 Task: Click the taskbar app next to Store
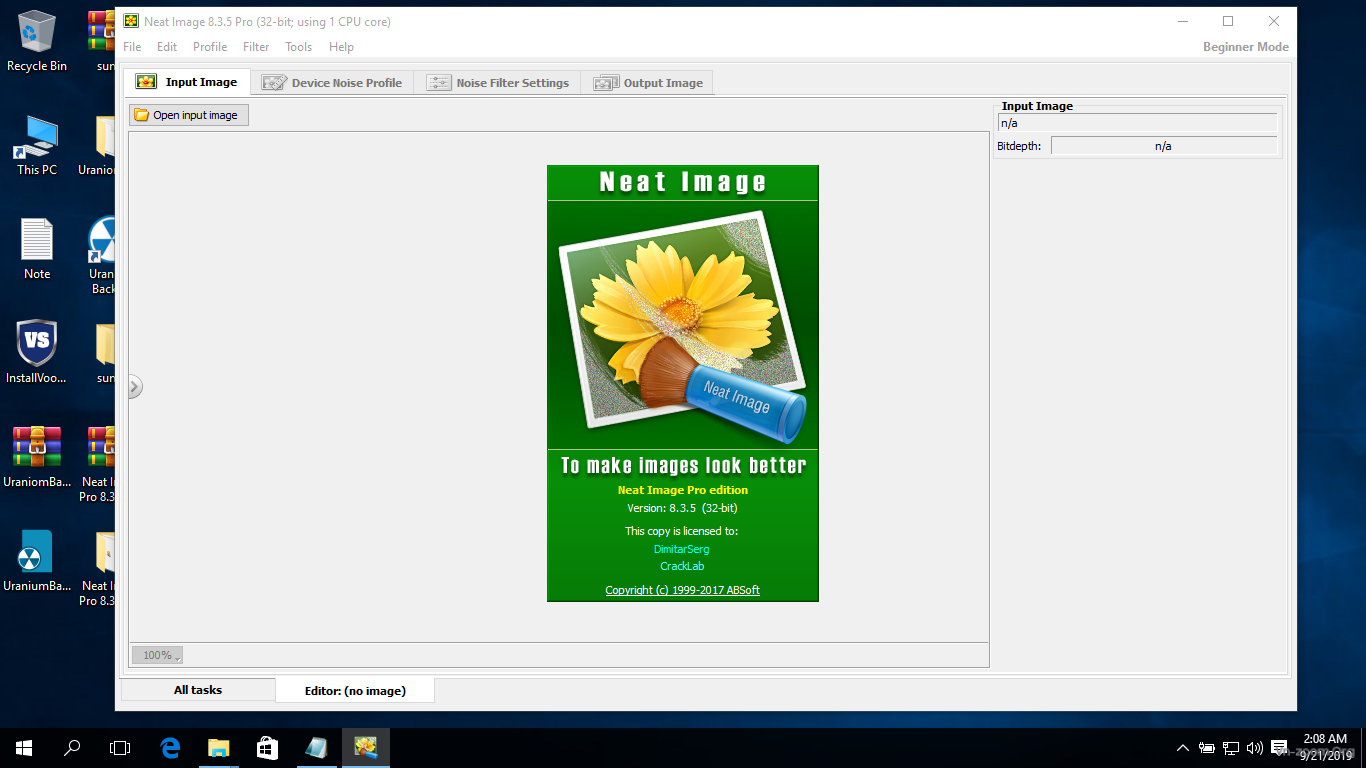(x=316, y=747)
